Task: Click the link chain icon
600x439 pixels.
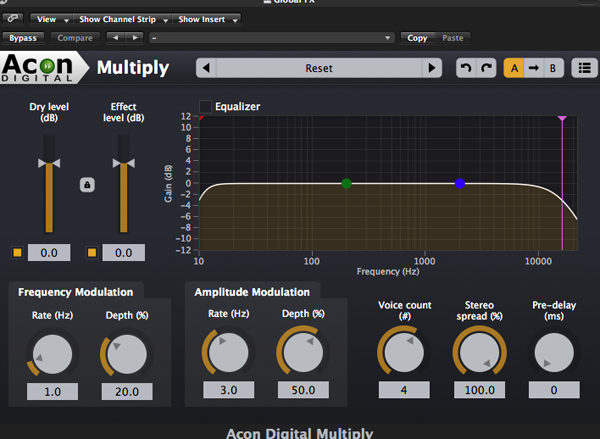Action: (13, 18)
